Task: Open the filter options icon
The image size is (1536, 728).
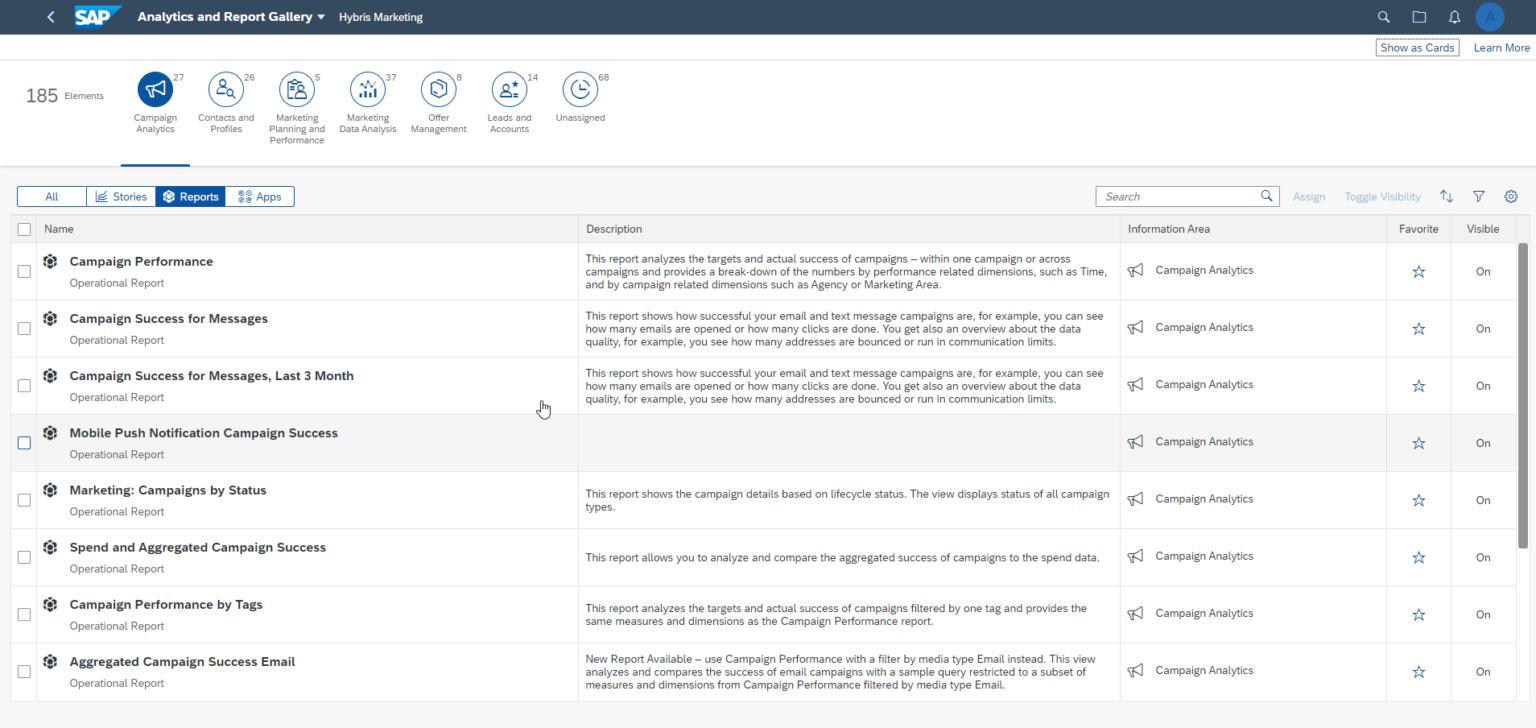Action: point(1479,196)
